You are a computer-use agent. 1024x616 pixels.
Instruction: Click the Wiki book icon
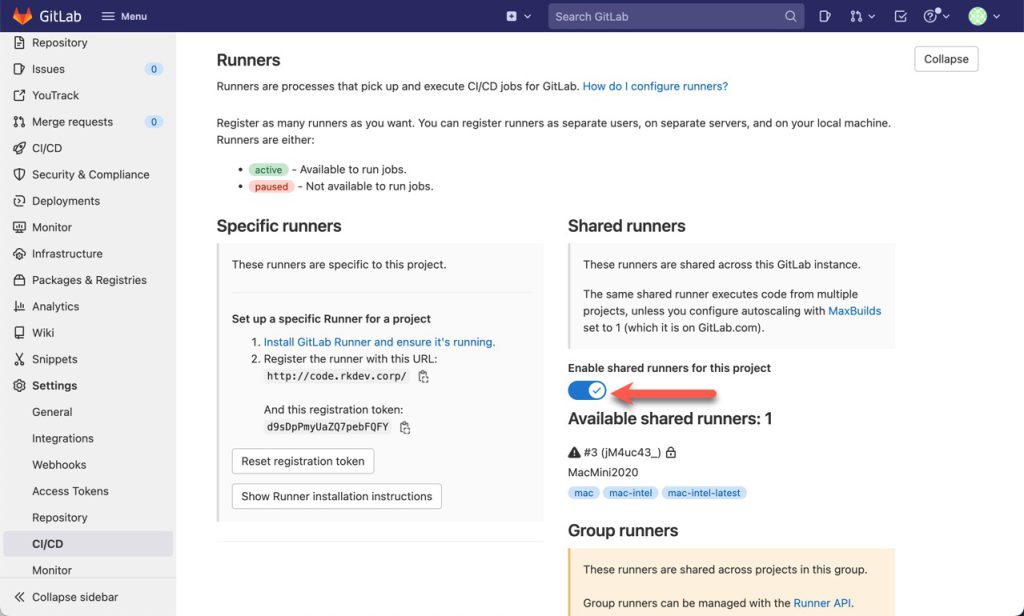(19, 332)
